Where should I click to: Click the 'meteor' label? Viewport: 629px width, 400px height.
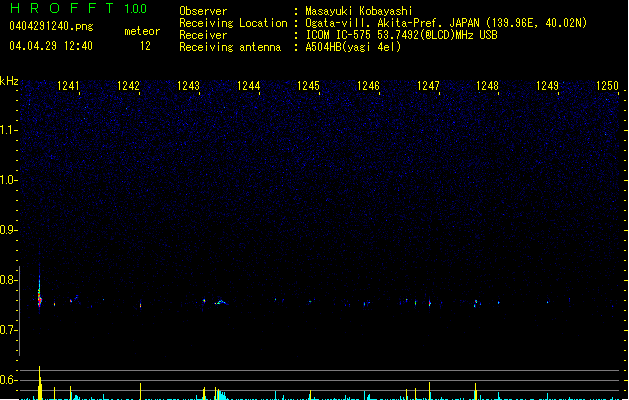point(142,31)
